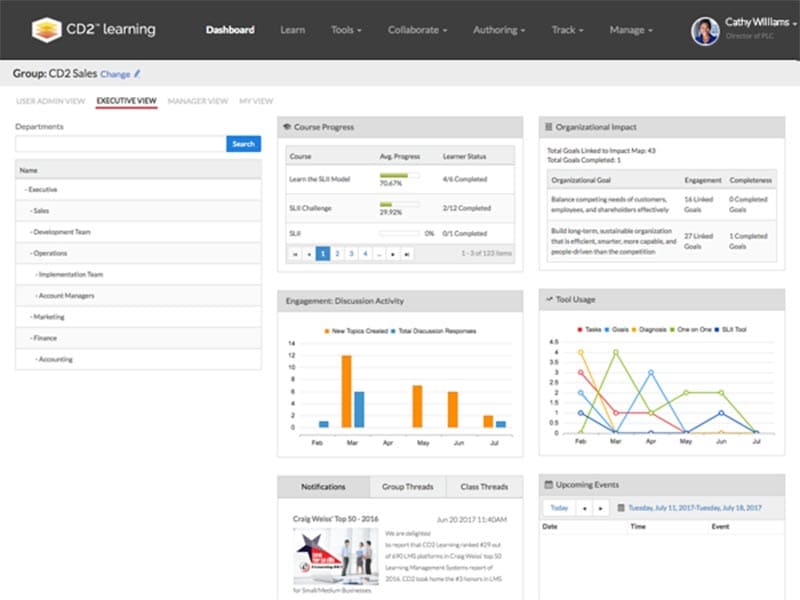Open the Authoring dropdown menu
Screen dimensions: 800x600
498,30
